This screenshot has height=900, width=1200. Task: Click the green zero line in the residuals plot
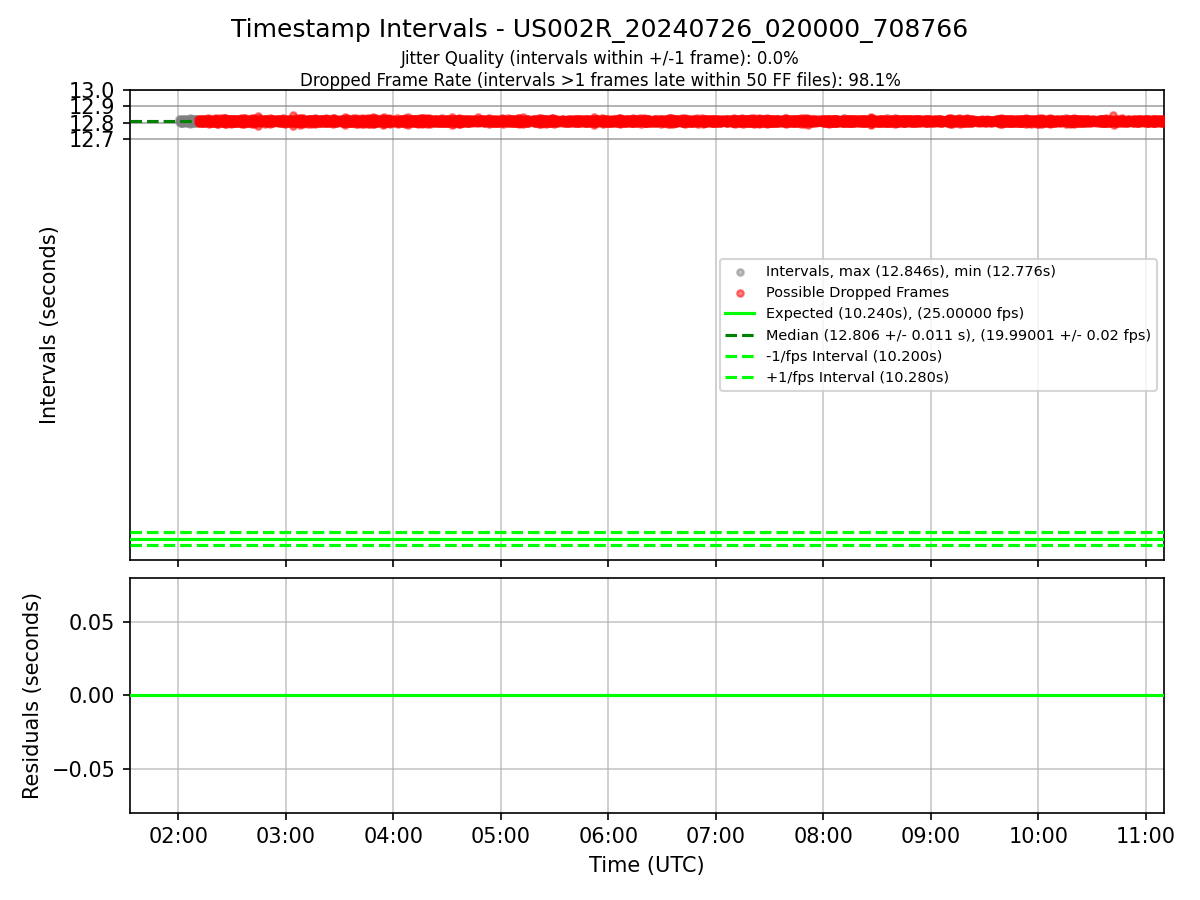tap(646, 695)
